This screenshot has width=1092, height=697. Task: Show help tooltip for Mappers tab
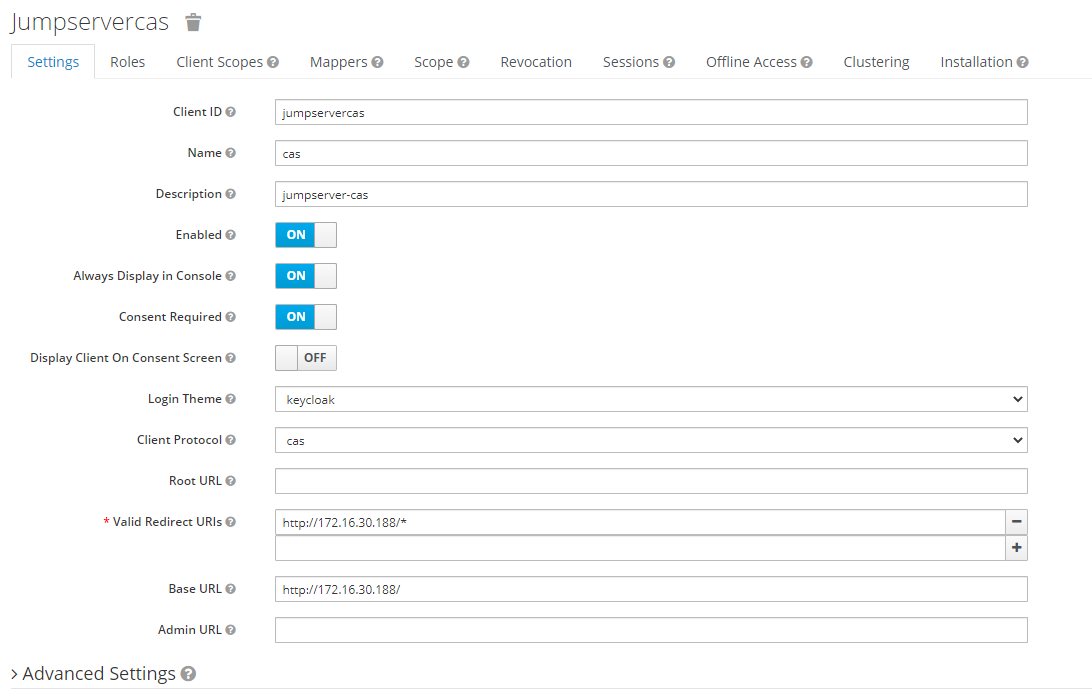(377, 62)
